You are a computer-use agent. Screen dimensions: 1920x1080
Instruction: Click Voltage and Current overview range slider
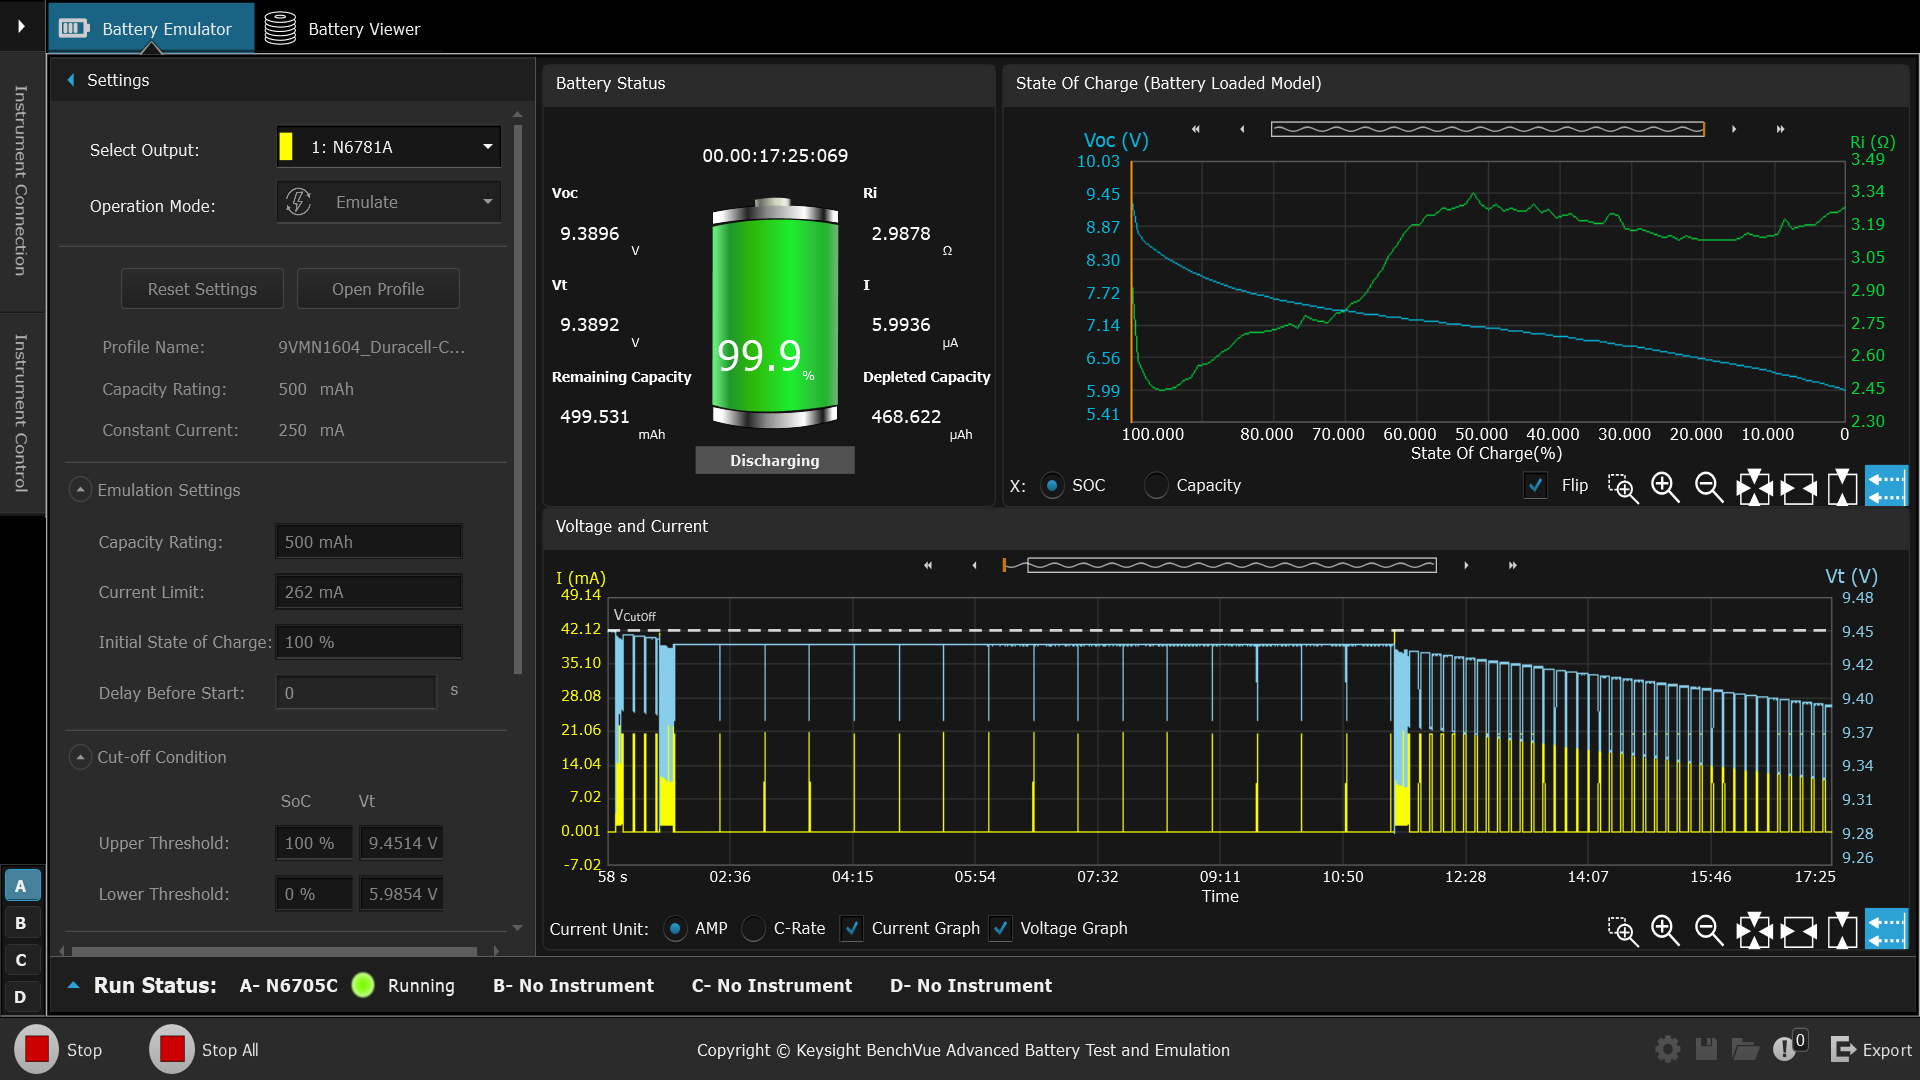(x=1232, y=565)
